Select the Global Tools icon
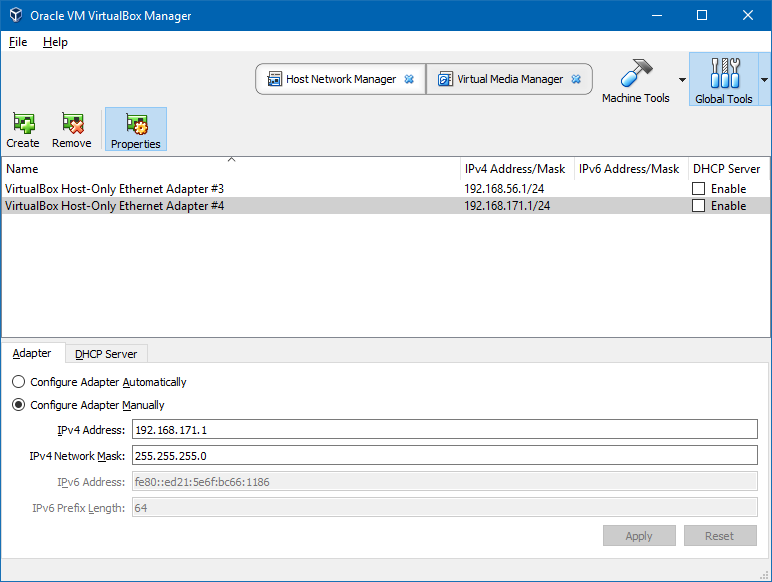The image size is (772, 582). click(724, 74)
